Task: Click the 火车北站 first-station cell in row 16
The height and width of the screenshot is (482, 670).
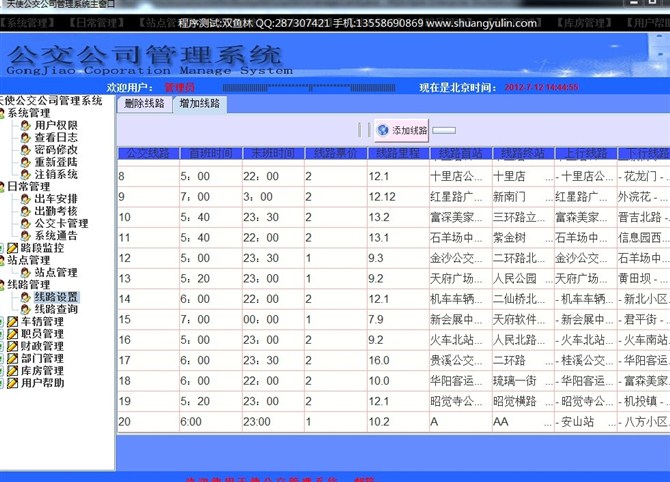Action: coord(461,340)
